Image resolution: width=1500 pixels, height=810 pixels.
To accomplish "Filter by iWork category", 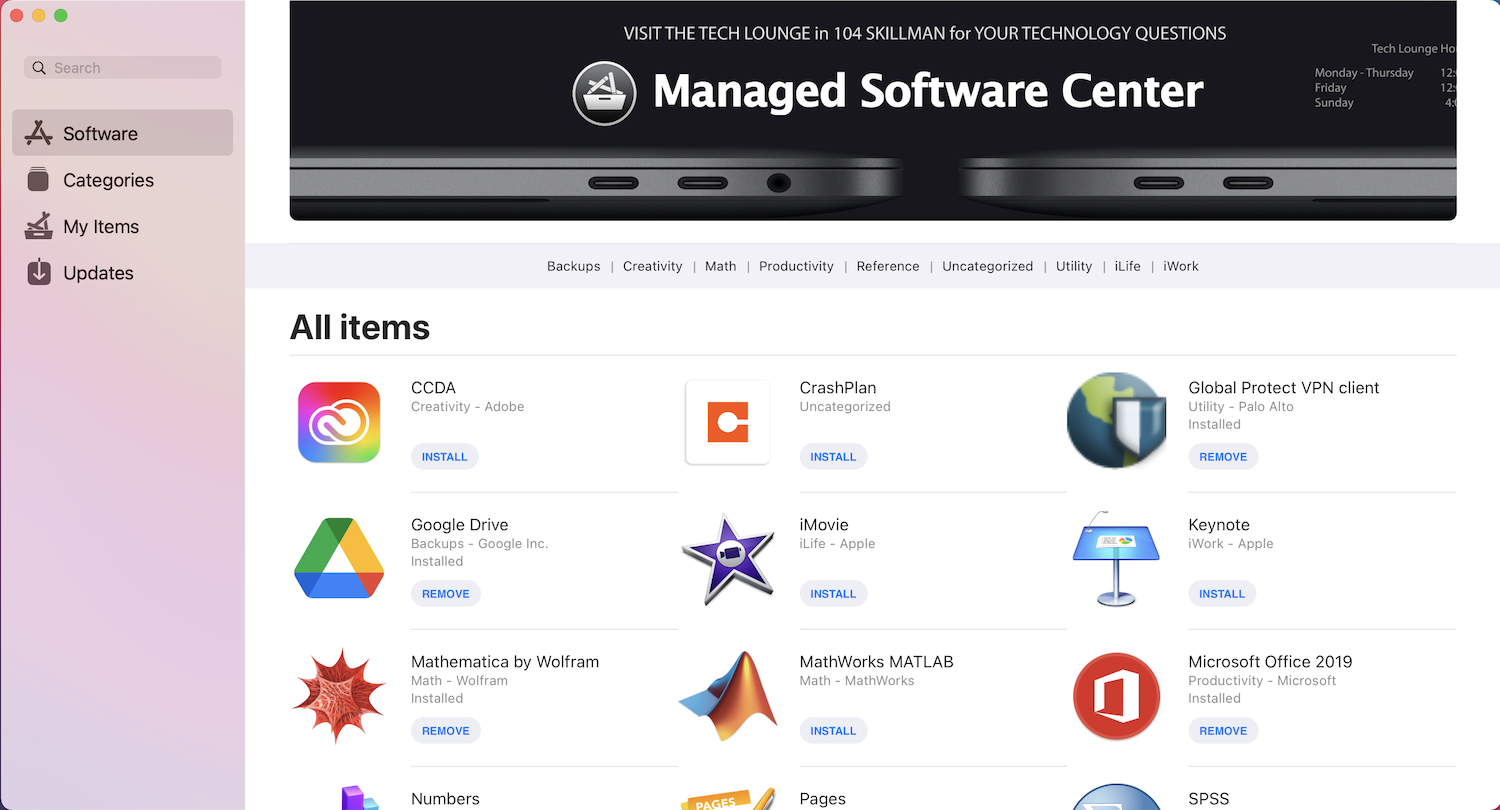I will pos(1181,266).
